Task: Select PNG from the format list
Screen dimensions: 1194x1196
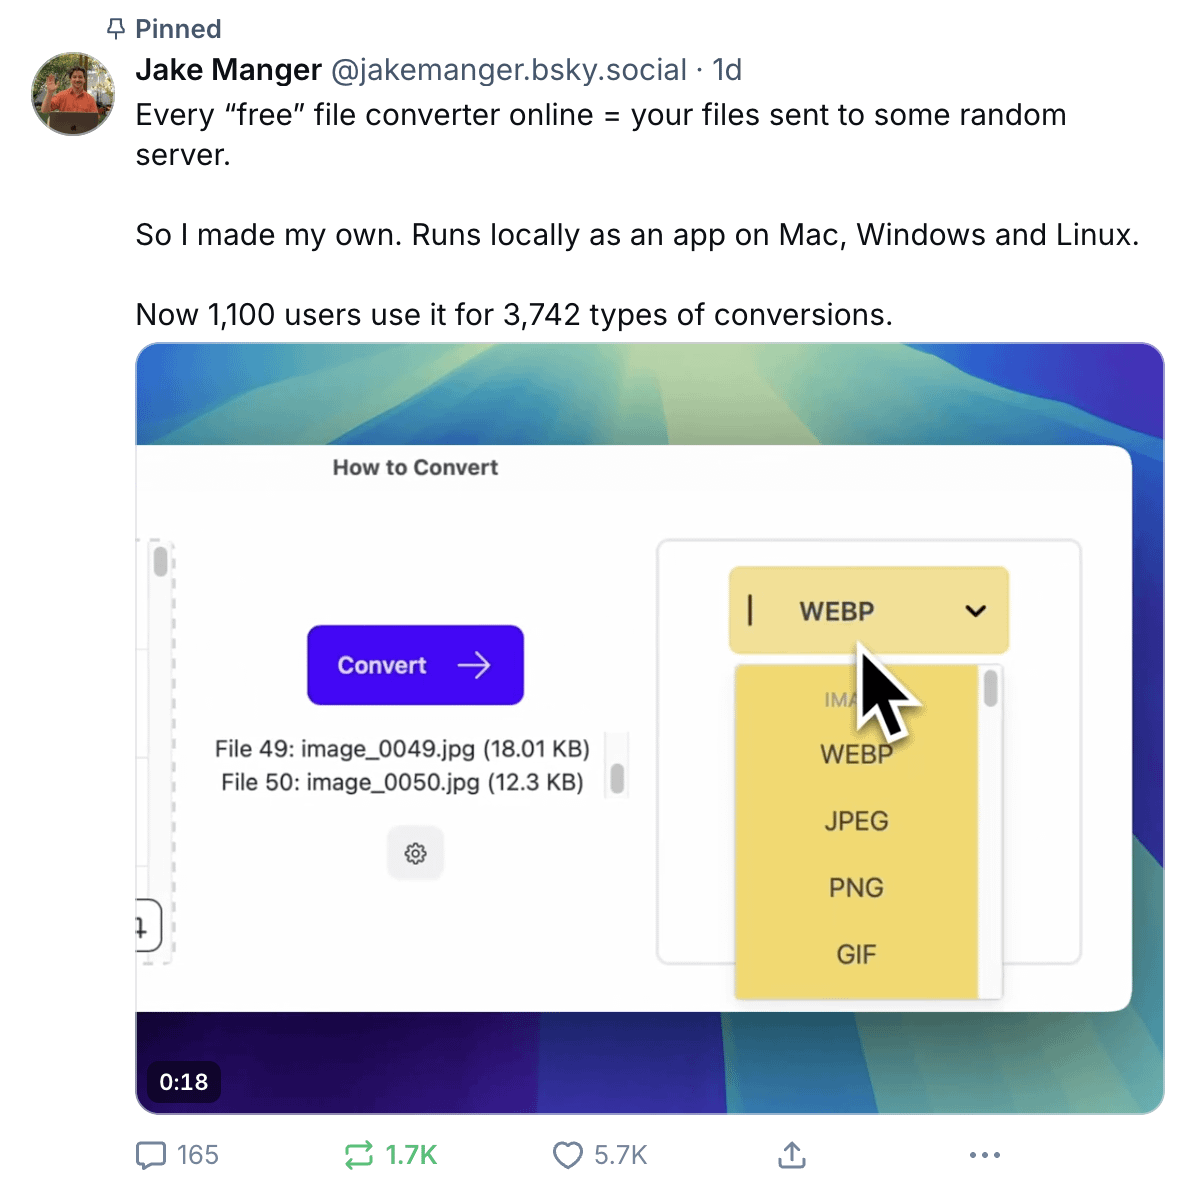Action: click(x=856, y=887)
